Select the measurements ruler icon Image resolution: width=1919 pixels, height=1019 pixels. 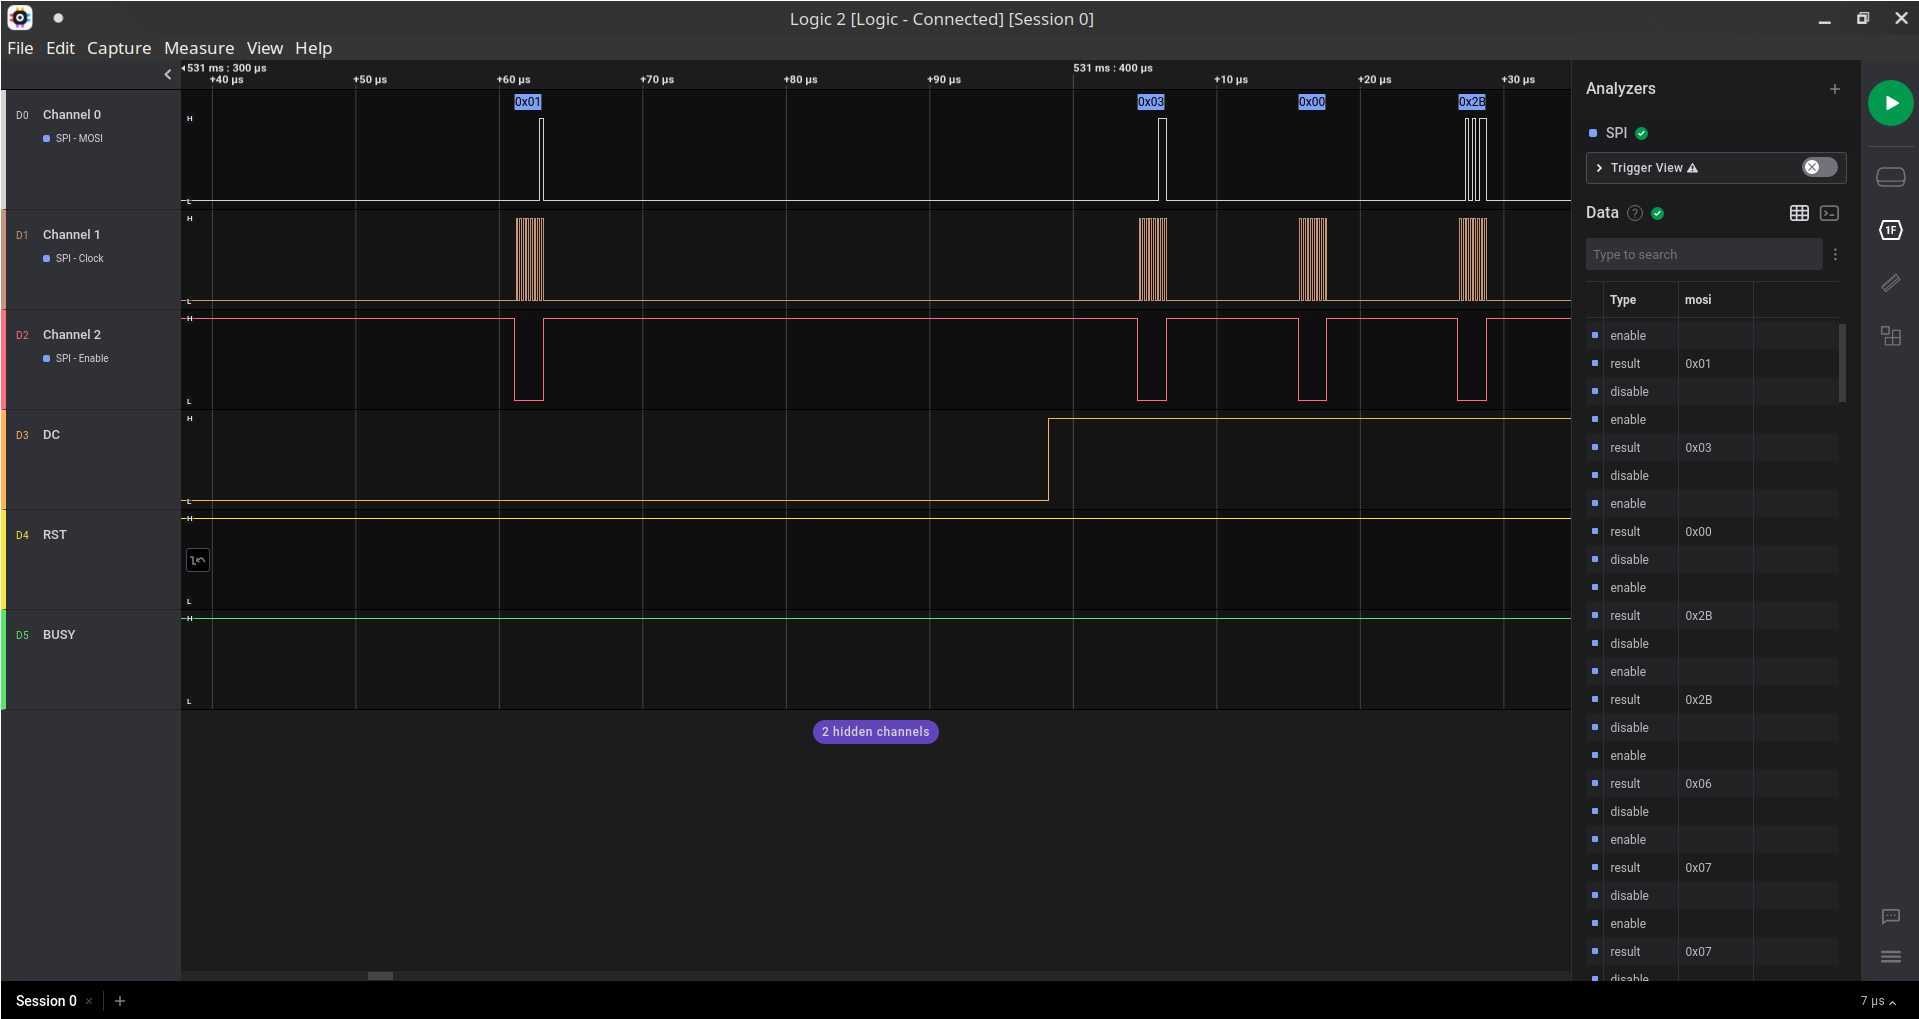tap(1890, 284)
